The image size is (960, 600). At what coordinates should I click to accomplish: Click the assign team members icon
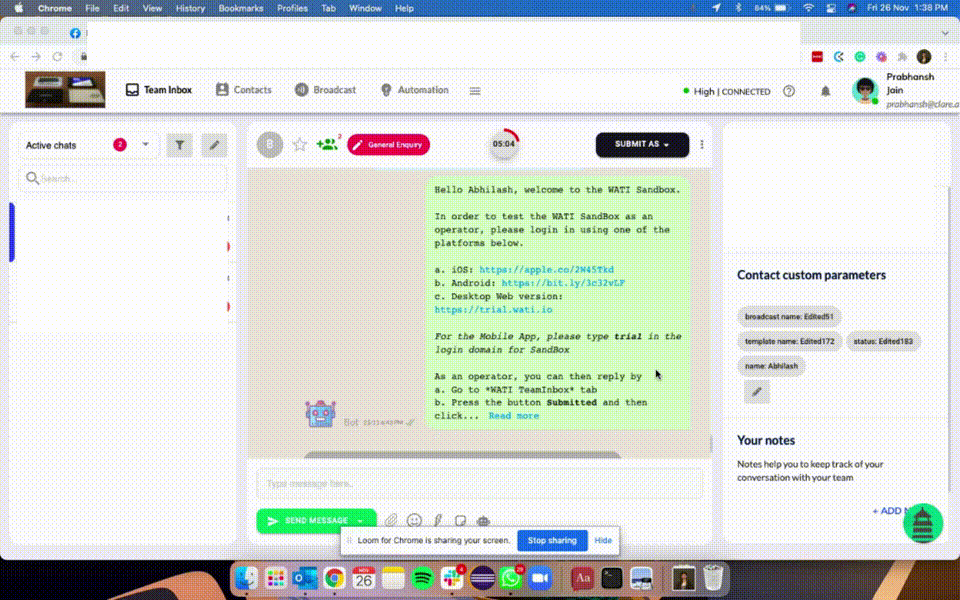point(328,144)
